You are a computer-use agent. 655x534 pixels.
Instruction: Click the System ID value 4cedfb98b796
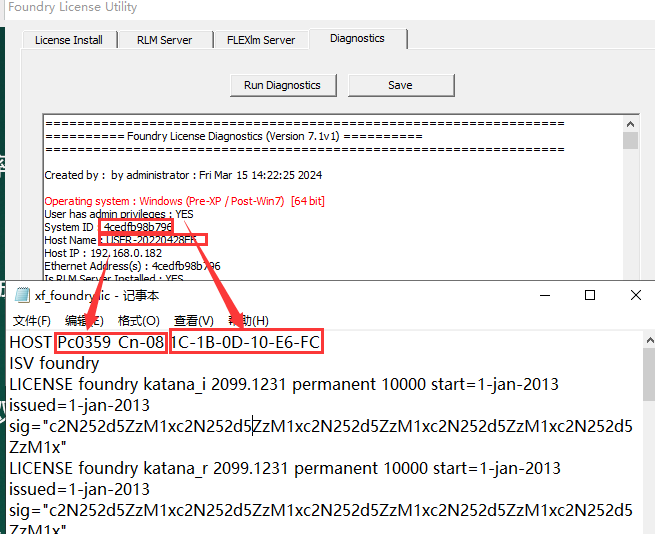coord(138,227)
